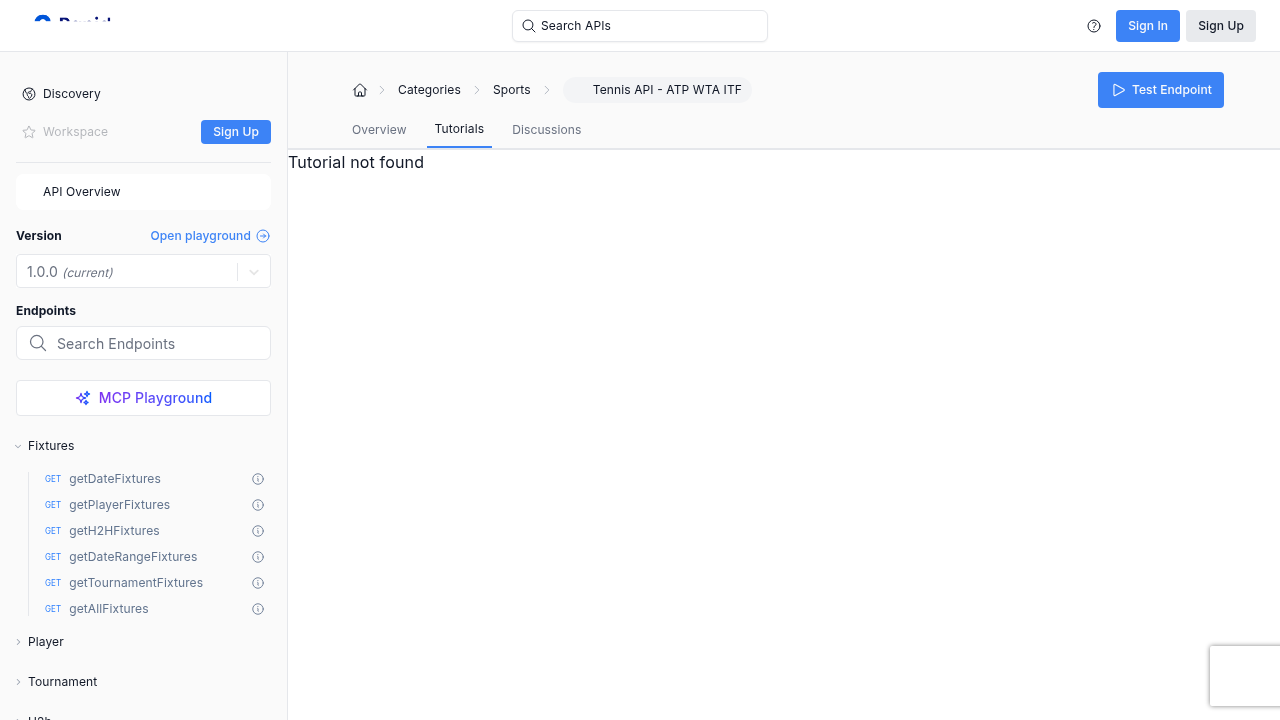The width and height of the screenshot is (1280, 720).
Task: Select the getDateRangeFixtures endpoint
Action: [133, 557]
